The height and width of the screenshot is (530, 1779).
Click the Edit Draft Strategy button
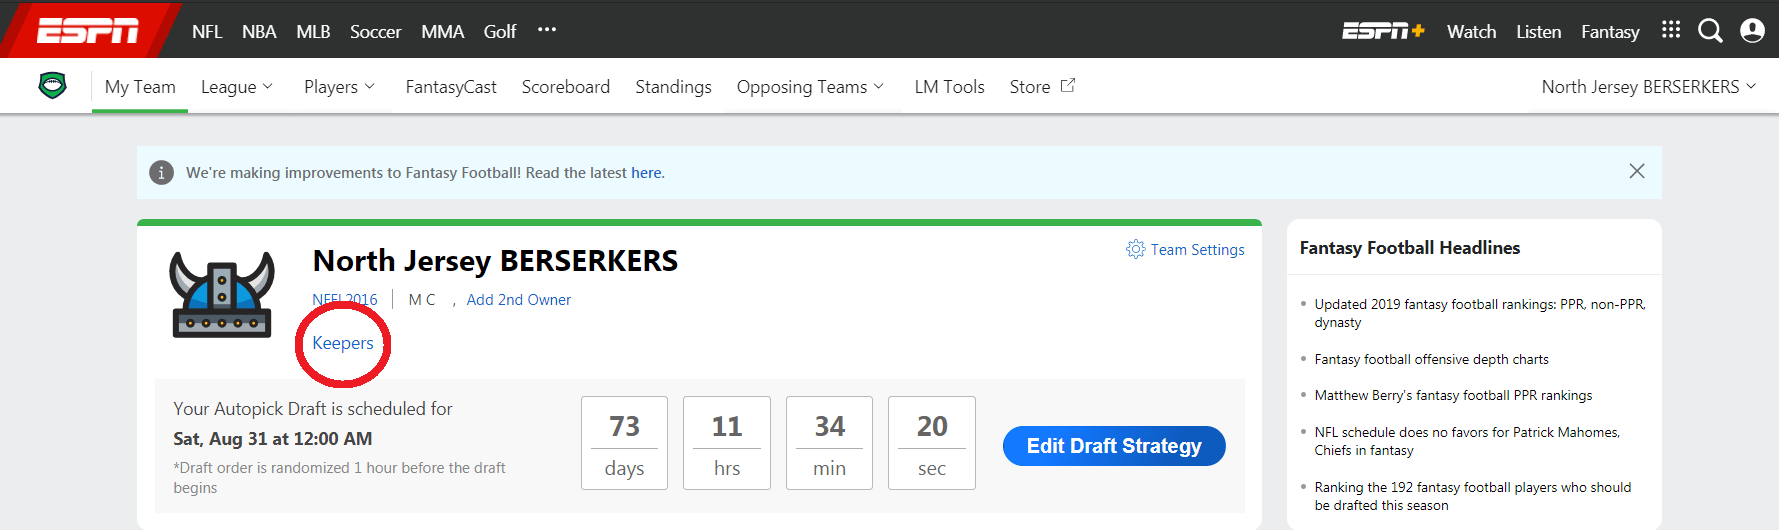pos(1114,446)
